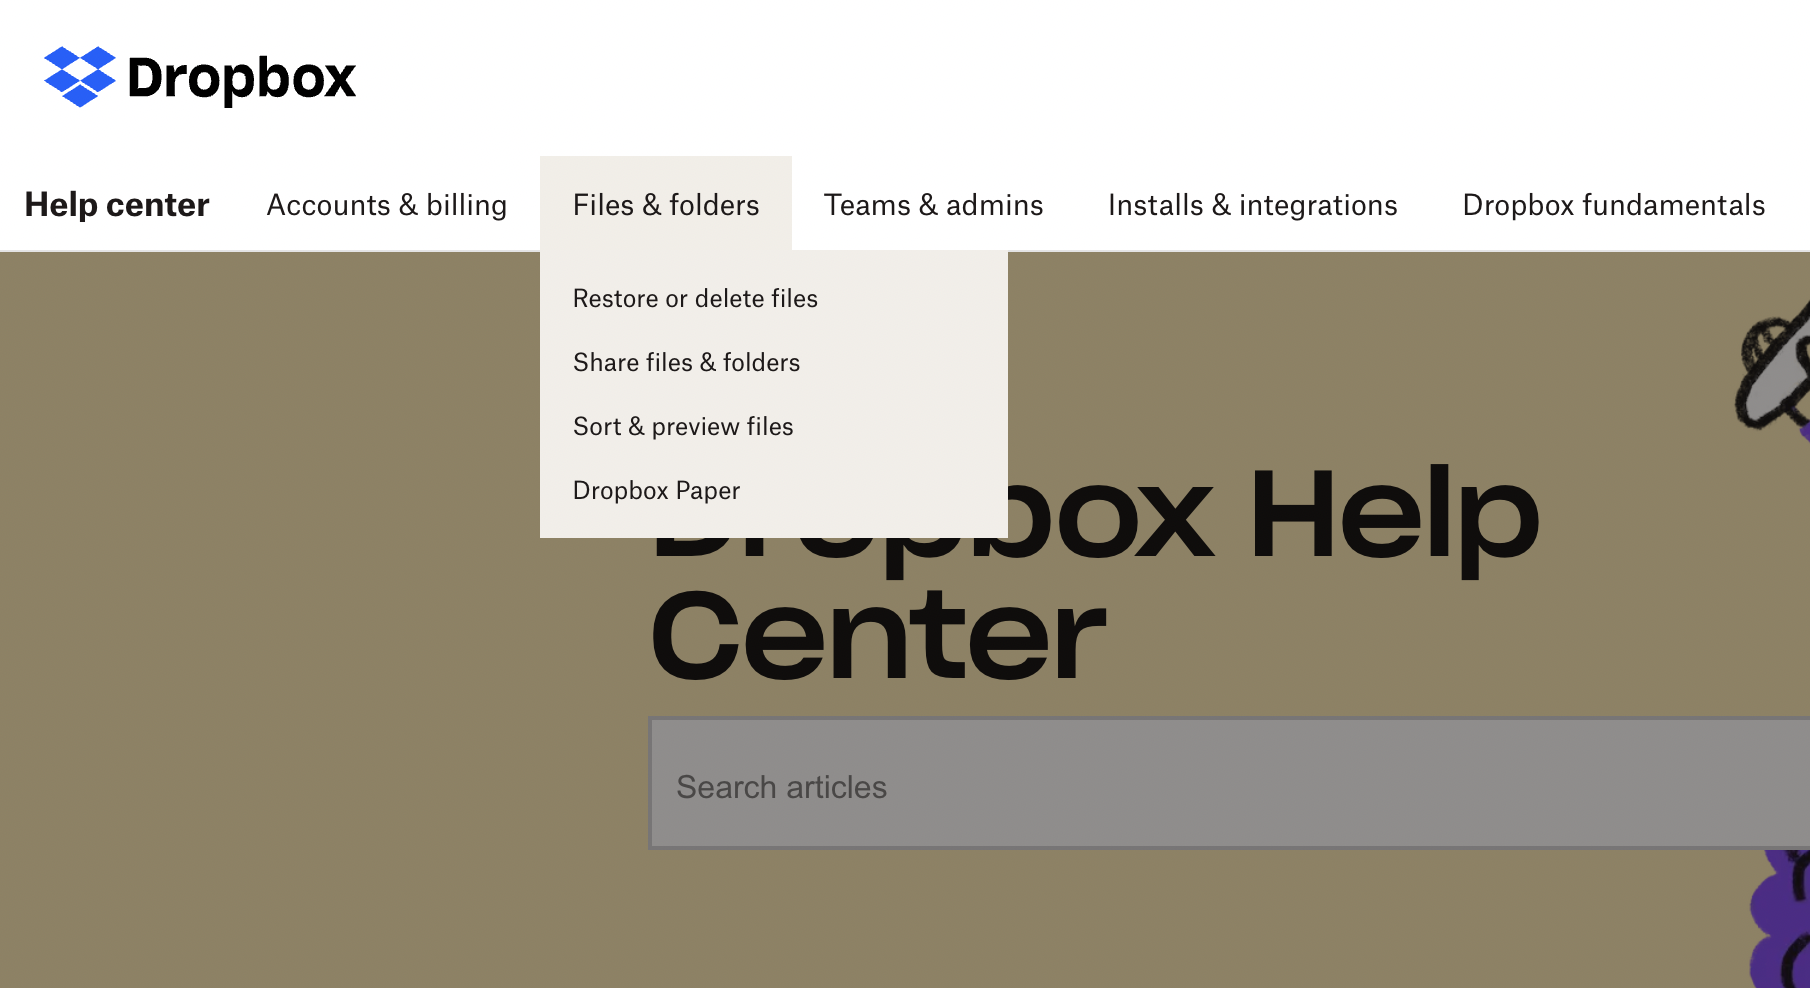1810x988 pixels.
Task: Open the Teams & admins menu
Action: [x=934, y=205]
